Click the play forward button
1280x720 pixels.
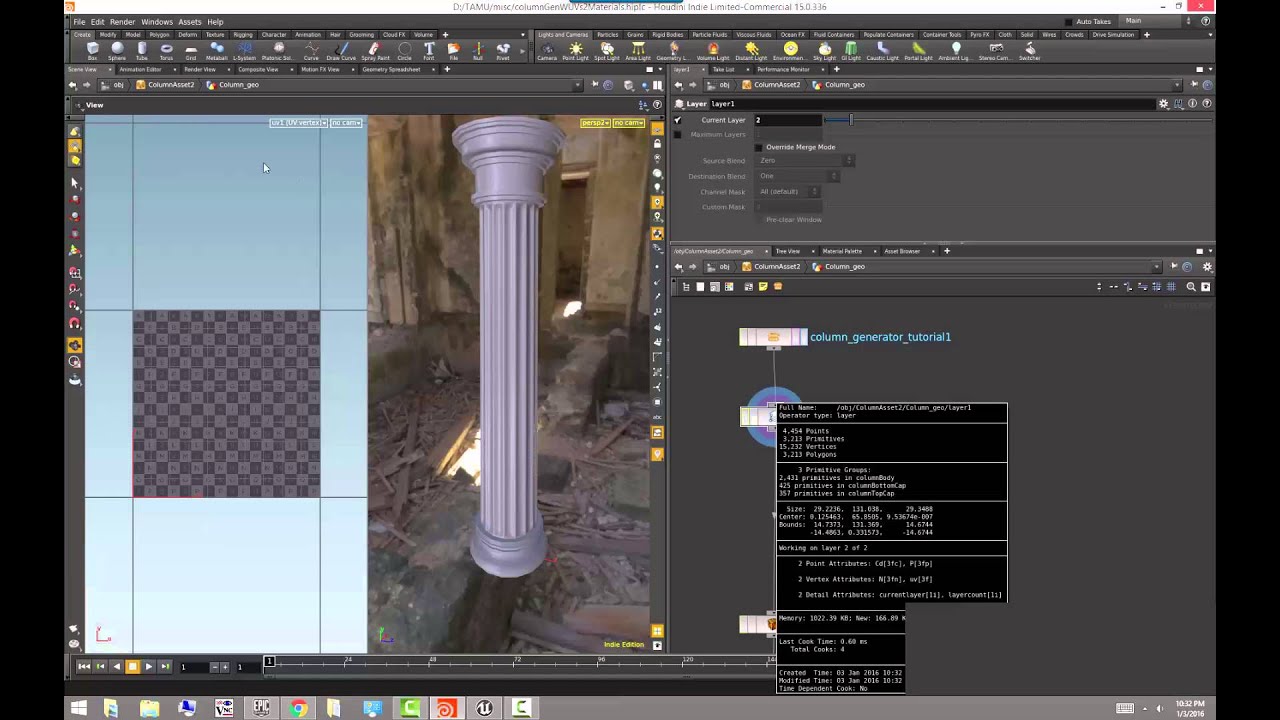pos(149,666)
